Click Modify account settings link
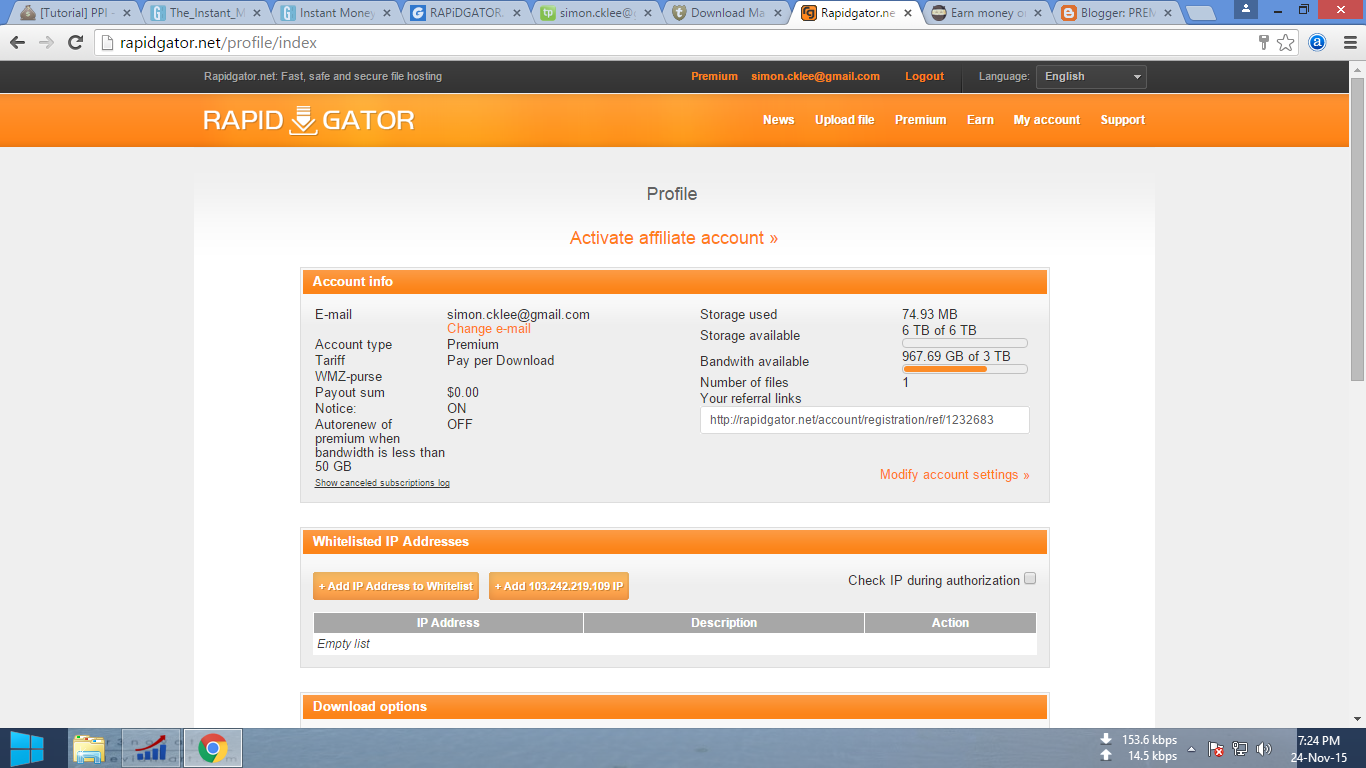 (954, 475)
